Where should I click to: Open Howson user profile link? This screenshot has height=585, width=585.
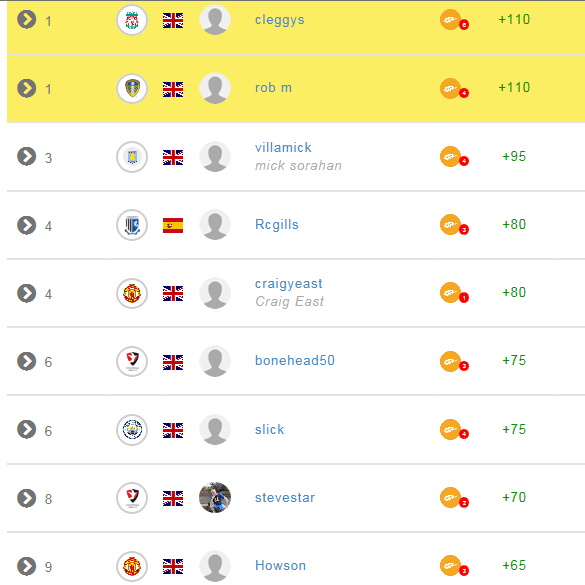(x=280, y=566)
